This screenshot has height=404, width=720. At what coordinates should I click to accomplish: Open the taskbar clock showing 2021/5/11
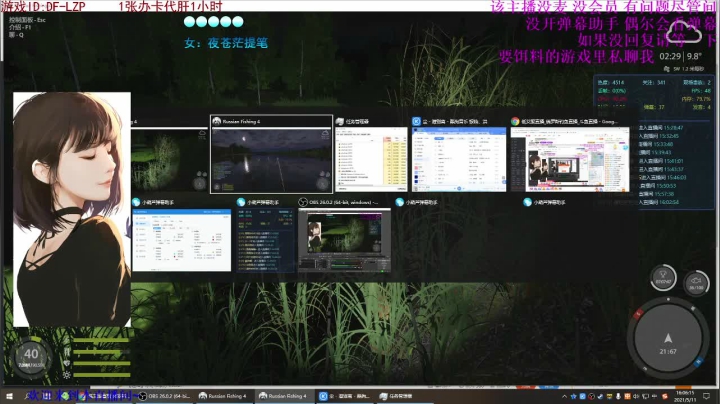click(x=685, y=396)
